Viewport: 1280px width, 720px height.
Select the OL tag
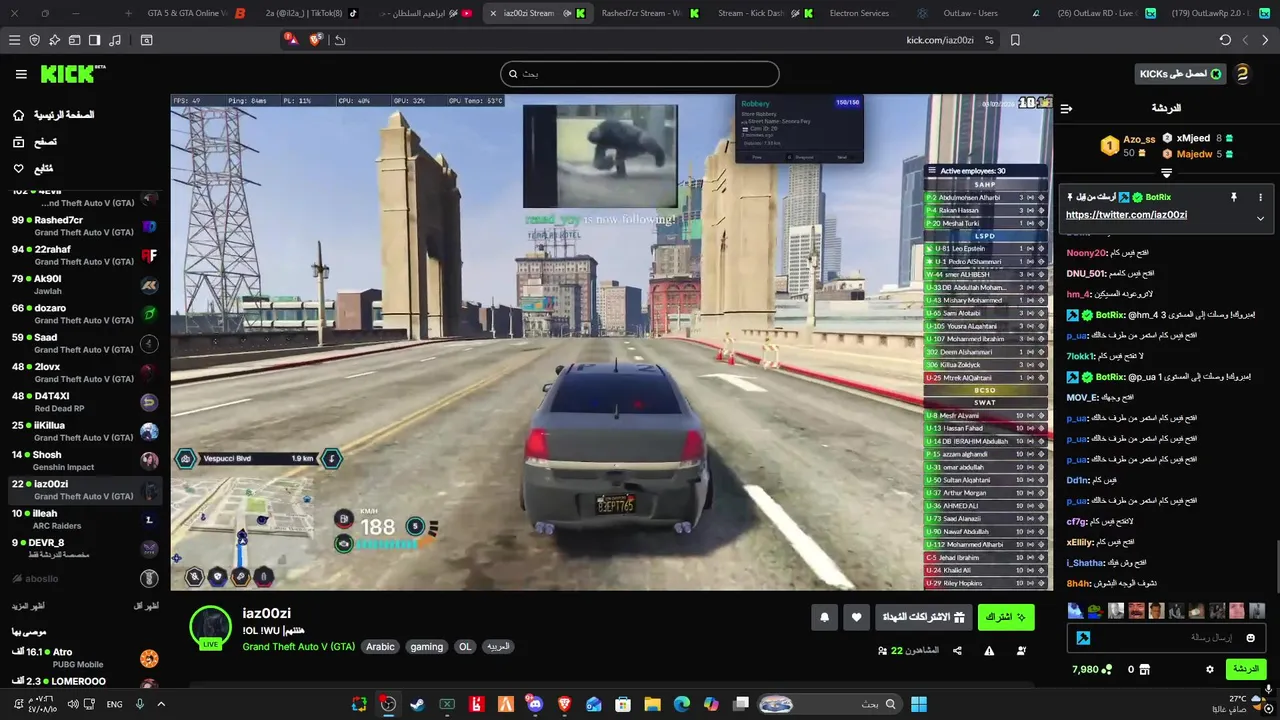465,647
